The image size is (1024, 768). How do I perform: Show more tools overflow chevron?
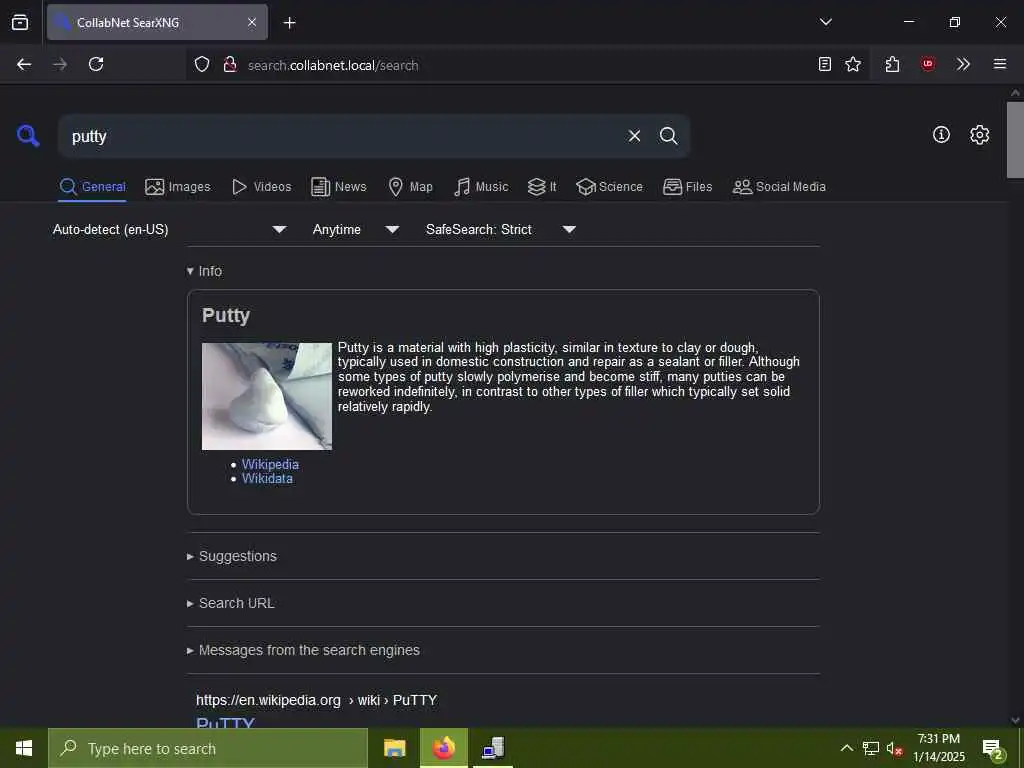point(963,64)
